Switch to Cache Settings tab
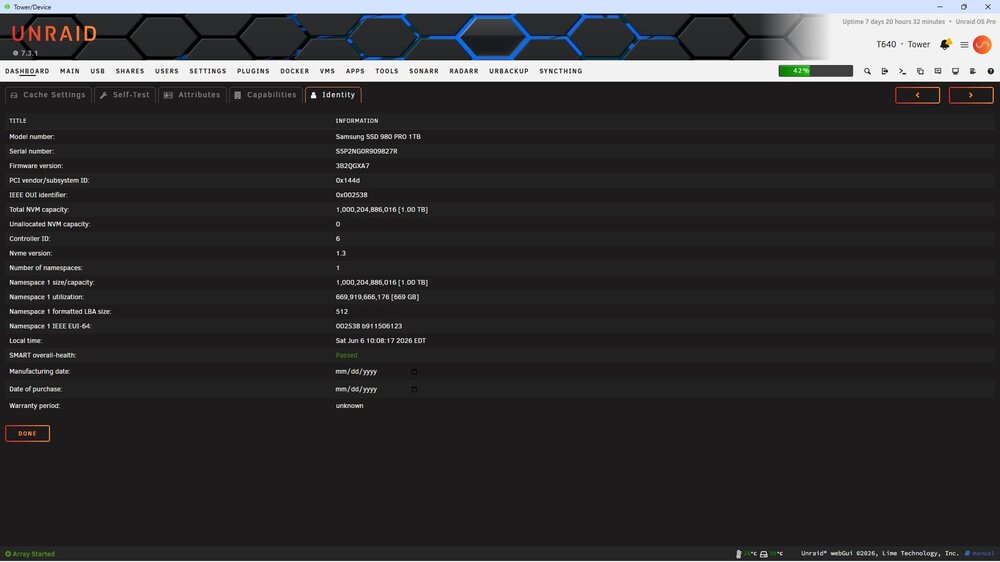The width and height of the screenshot is (1000, 562). point(48,95)
